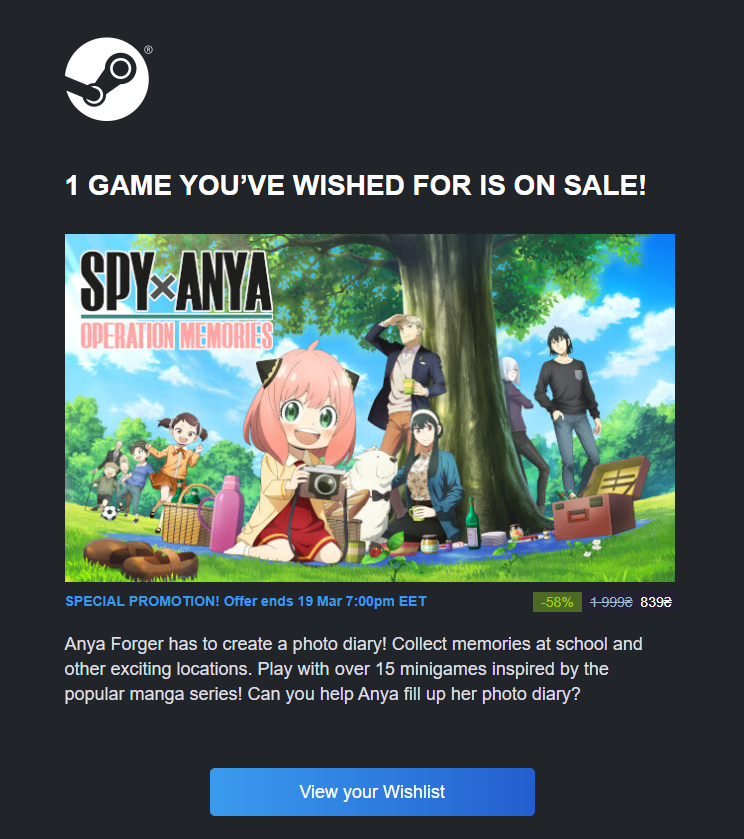Click the brown shoes in the banner foreground
Viewport: 744px width, 839px height.
point(141,559)
